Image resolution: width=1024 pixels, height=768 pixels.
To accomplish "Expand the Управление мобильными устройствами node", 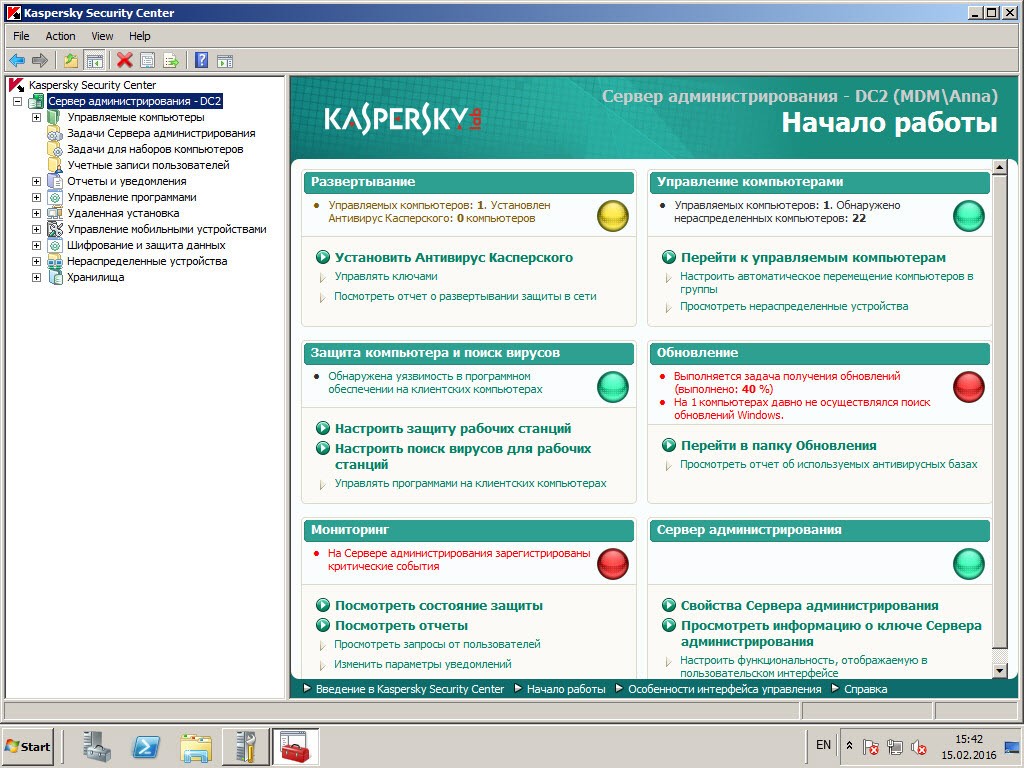I will coord(37,229).
